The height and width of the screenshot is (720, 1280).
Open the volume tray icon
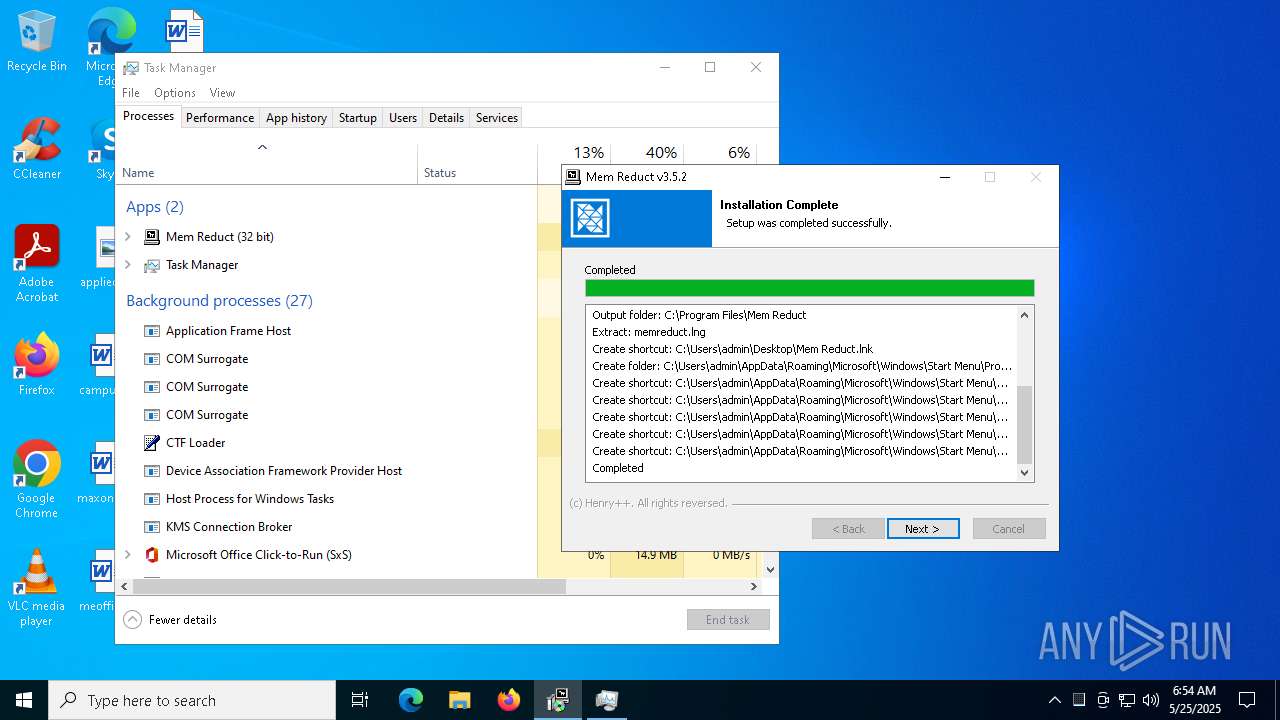point(1150,700)
